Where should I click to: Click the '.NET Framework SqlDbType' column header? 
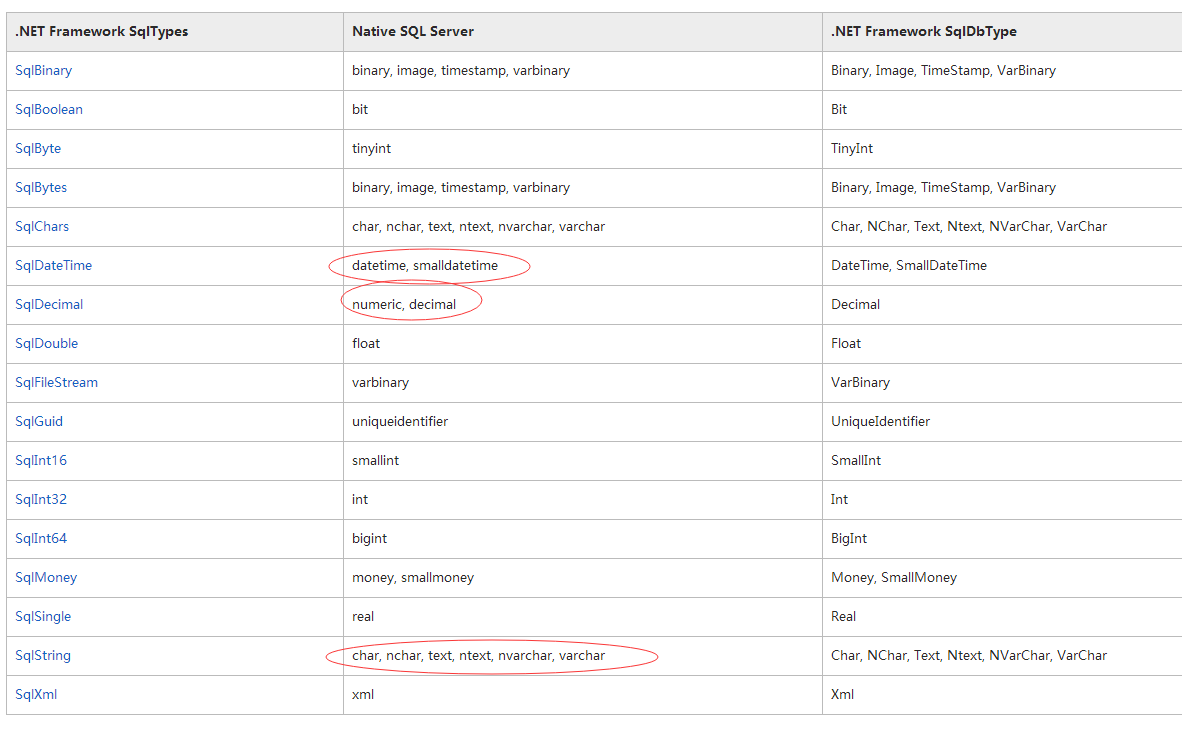(x=924, y=32)
